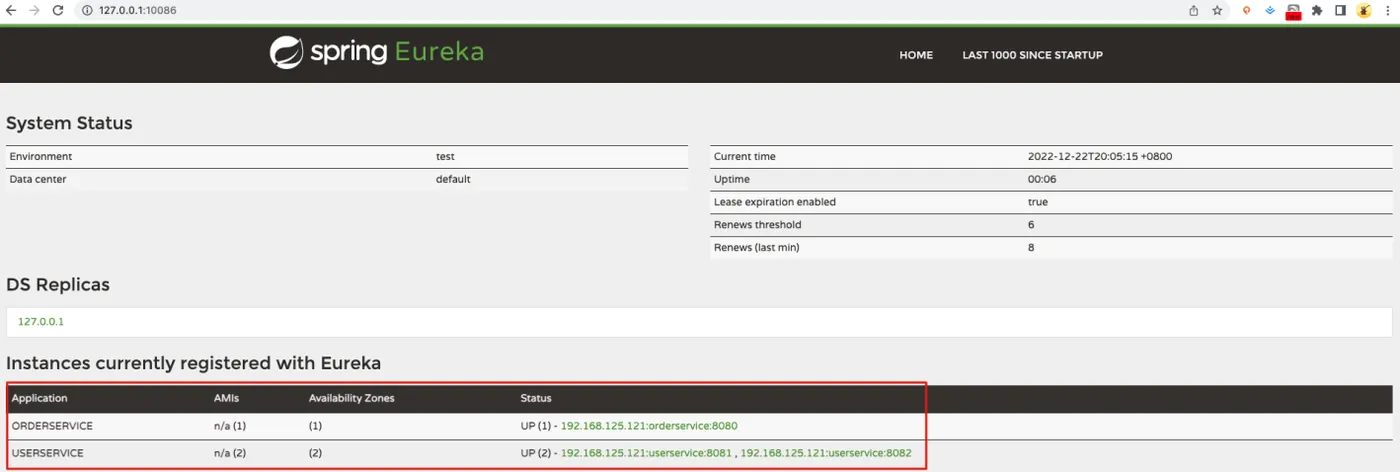This screenshot has width=1400, height=472.
Task: Open the 127.0.0.1 DS replica link
Action: click(x=41, y=322)
